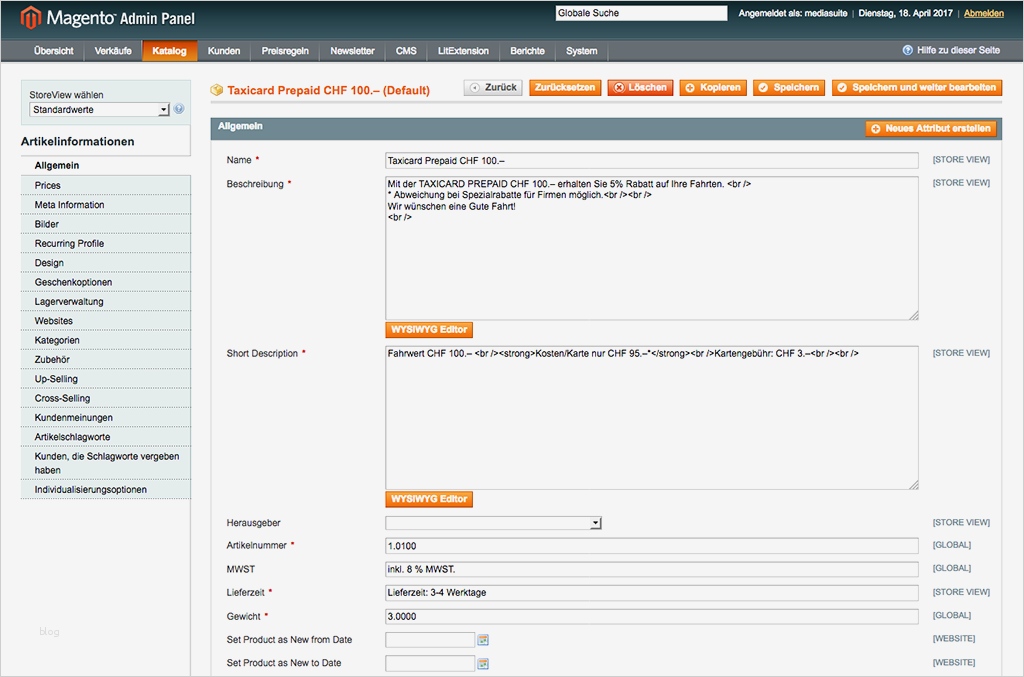
Task: Open the LitExtension menu
Action: coord(463,51)
